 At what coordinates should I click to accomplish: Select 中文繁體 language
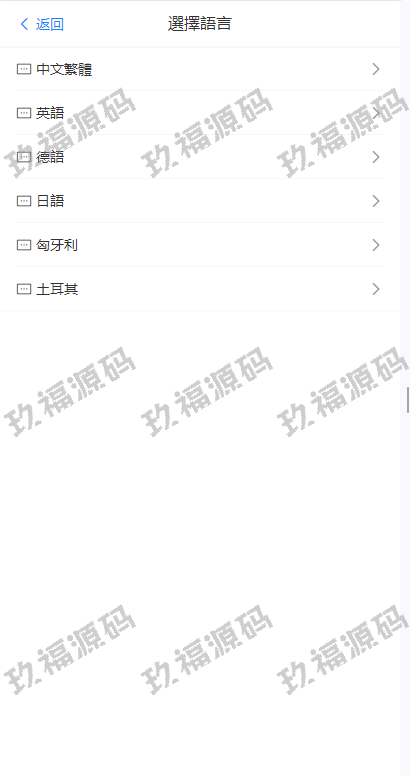pyautogui.click(x=200, y=69)
